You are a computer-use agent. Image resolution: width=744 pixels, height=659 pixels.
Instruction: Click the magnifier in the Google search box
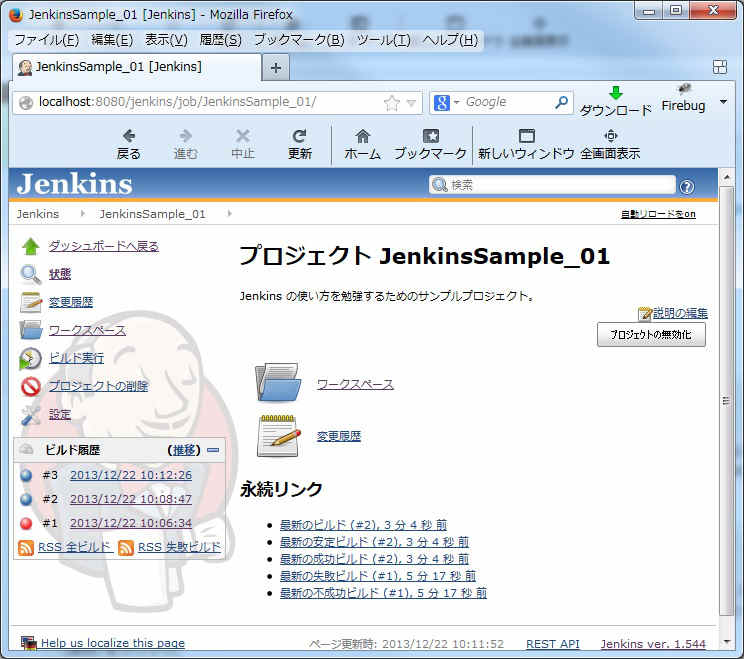tap(561, 102)
